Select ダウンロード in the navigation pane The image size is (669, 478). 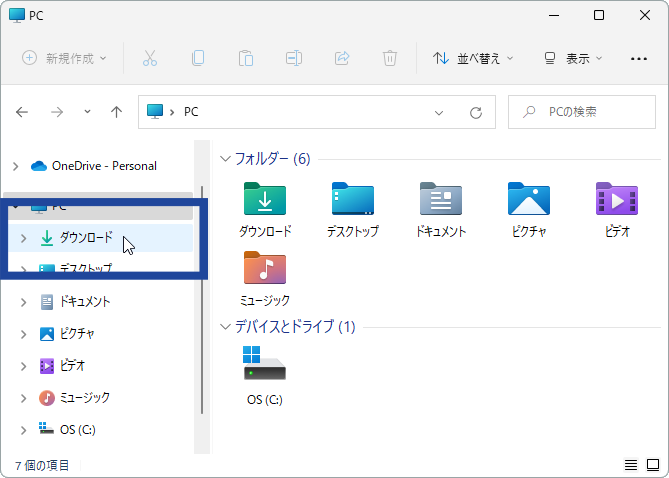85,239
